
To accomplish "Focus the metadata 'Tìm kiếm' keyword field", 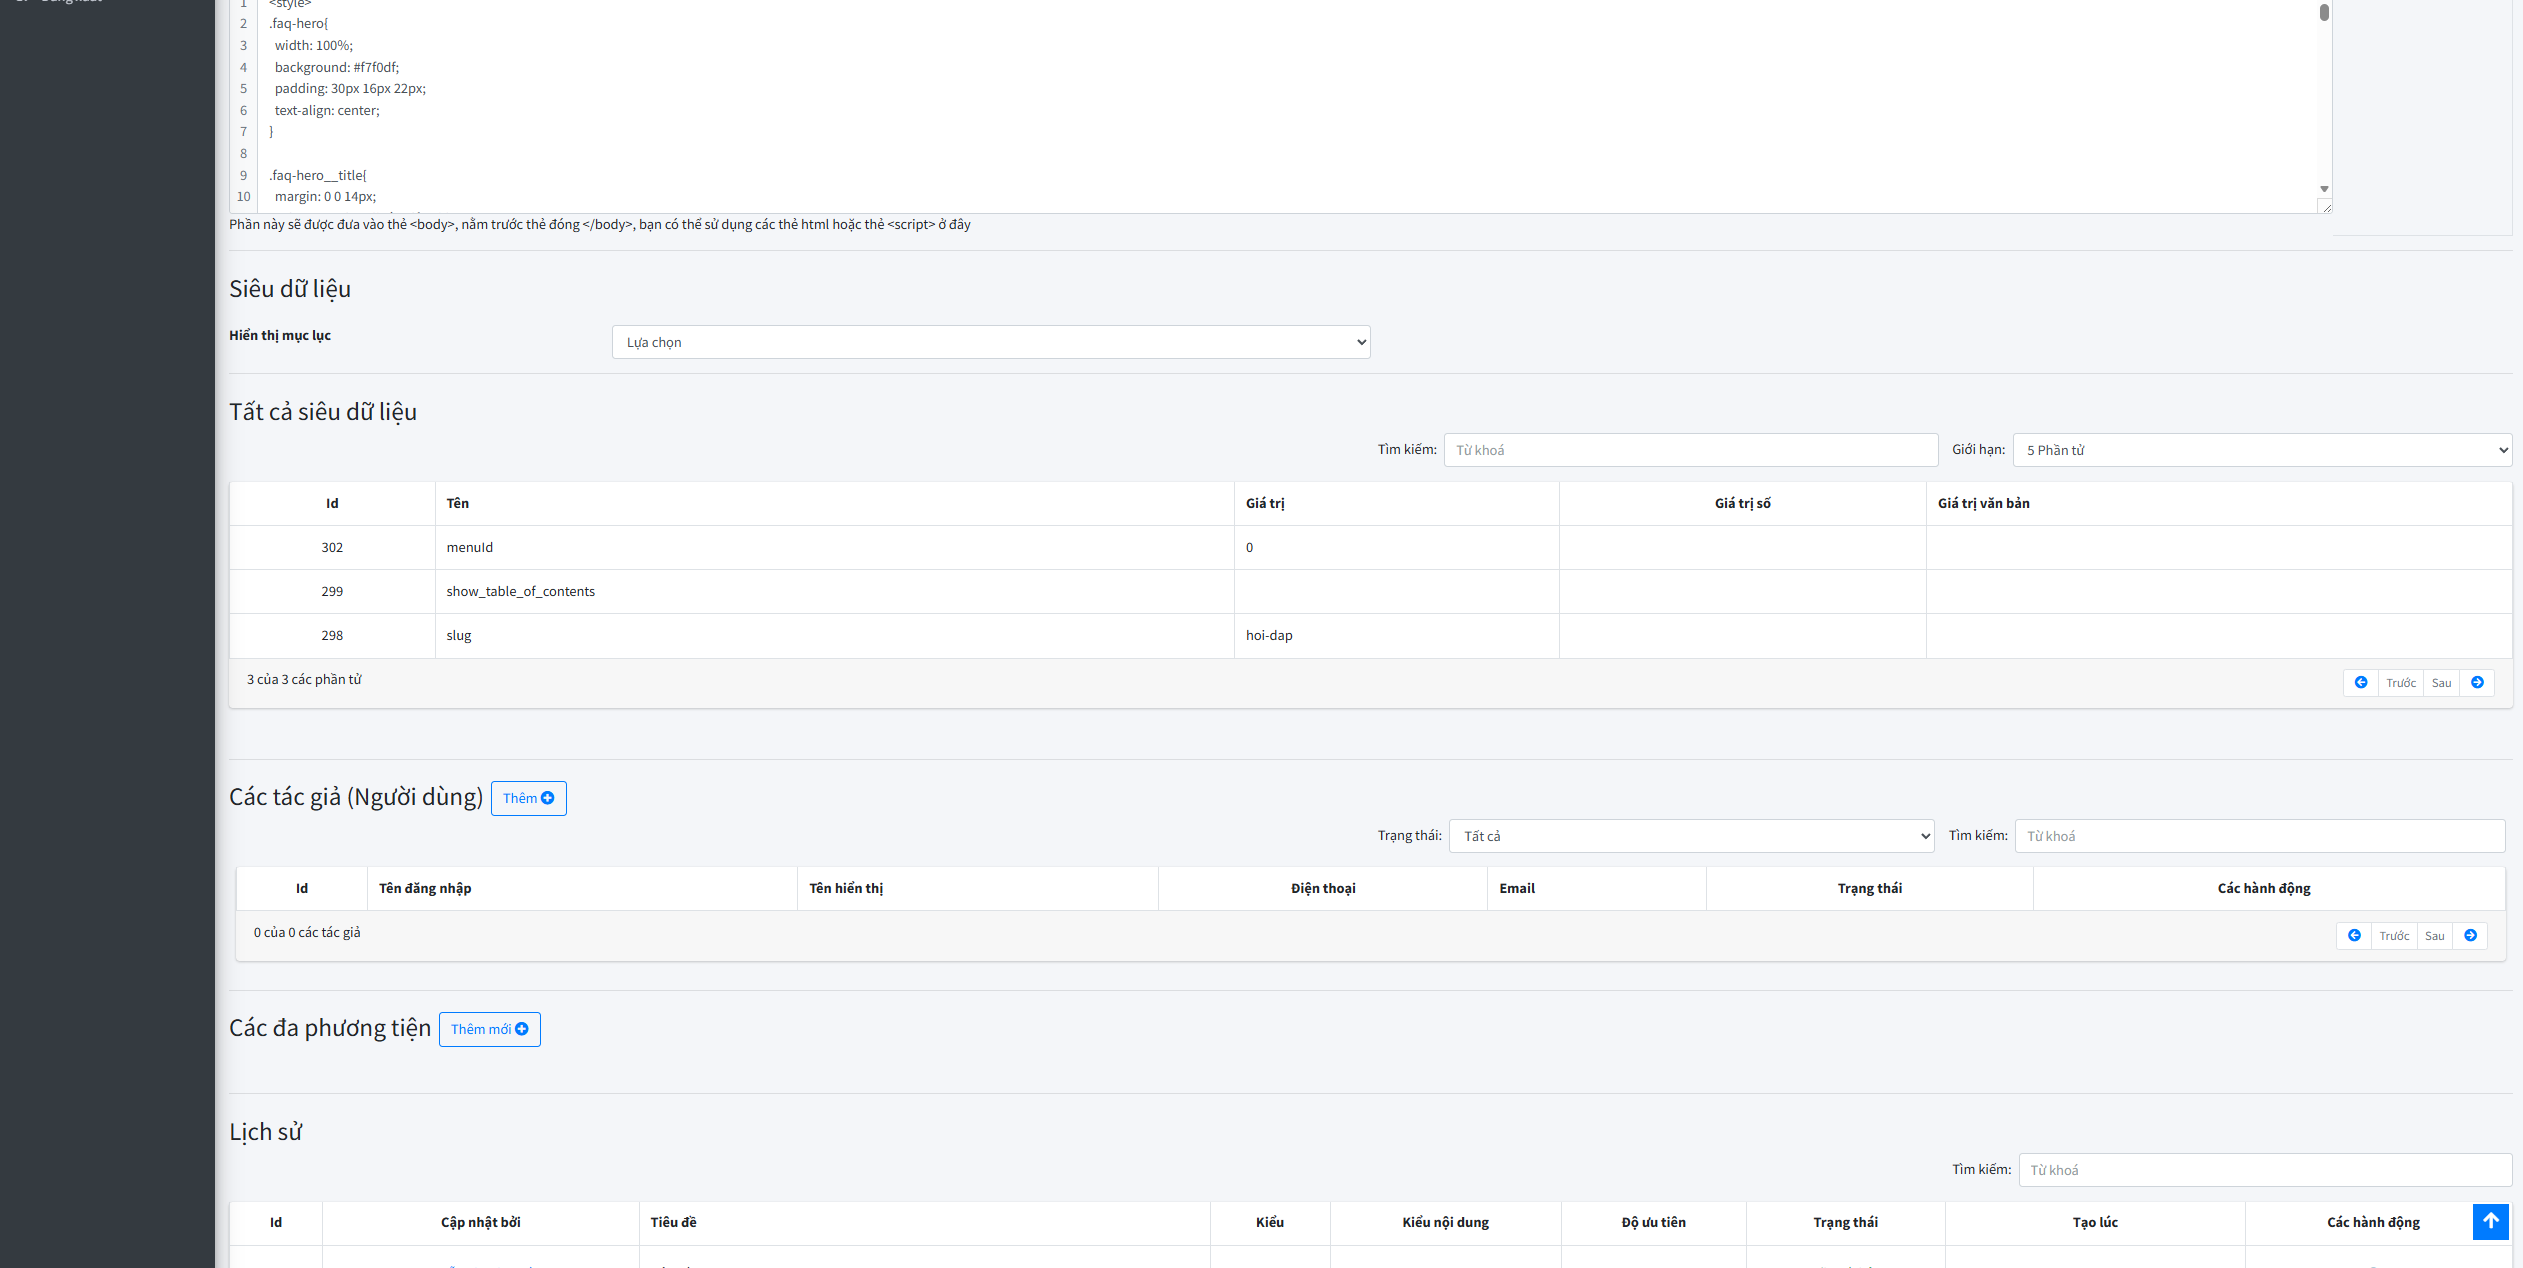I will [1690, 450].
